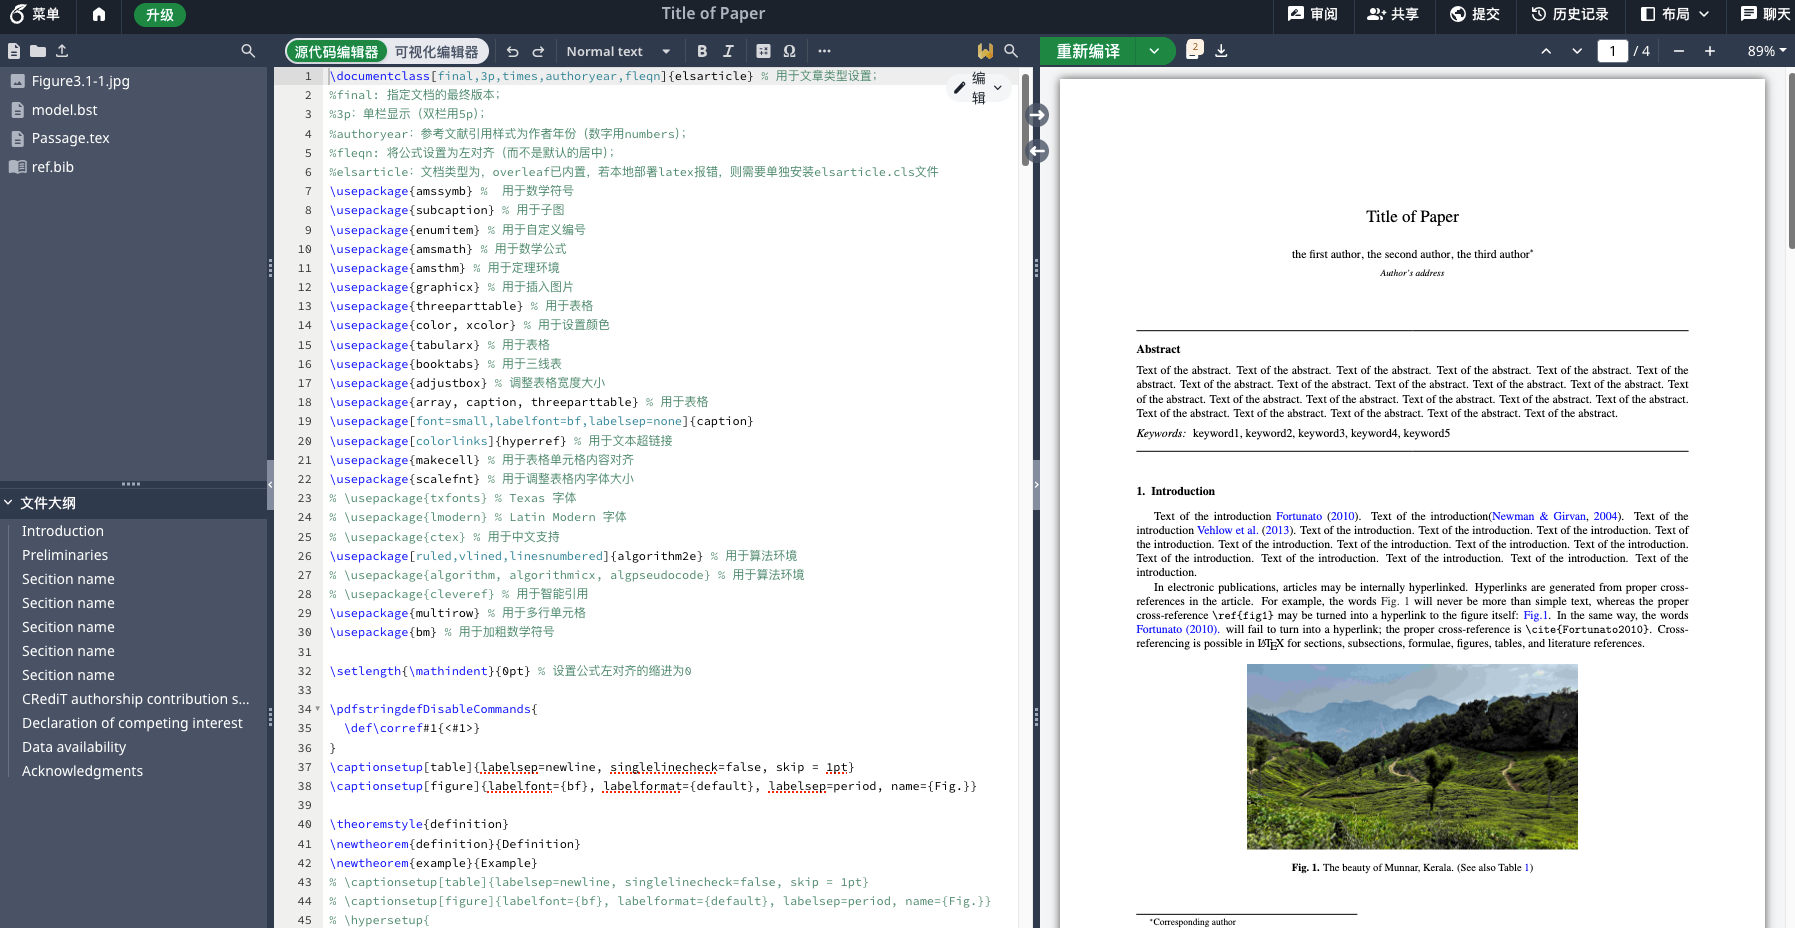This screenshot has height=928, width=1795.
Task: Open the Submit menu
Action: click(1475, 14)
